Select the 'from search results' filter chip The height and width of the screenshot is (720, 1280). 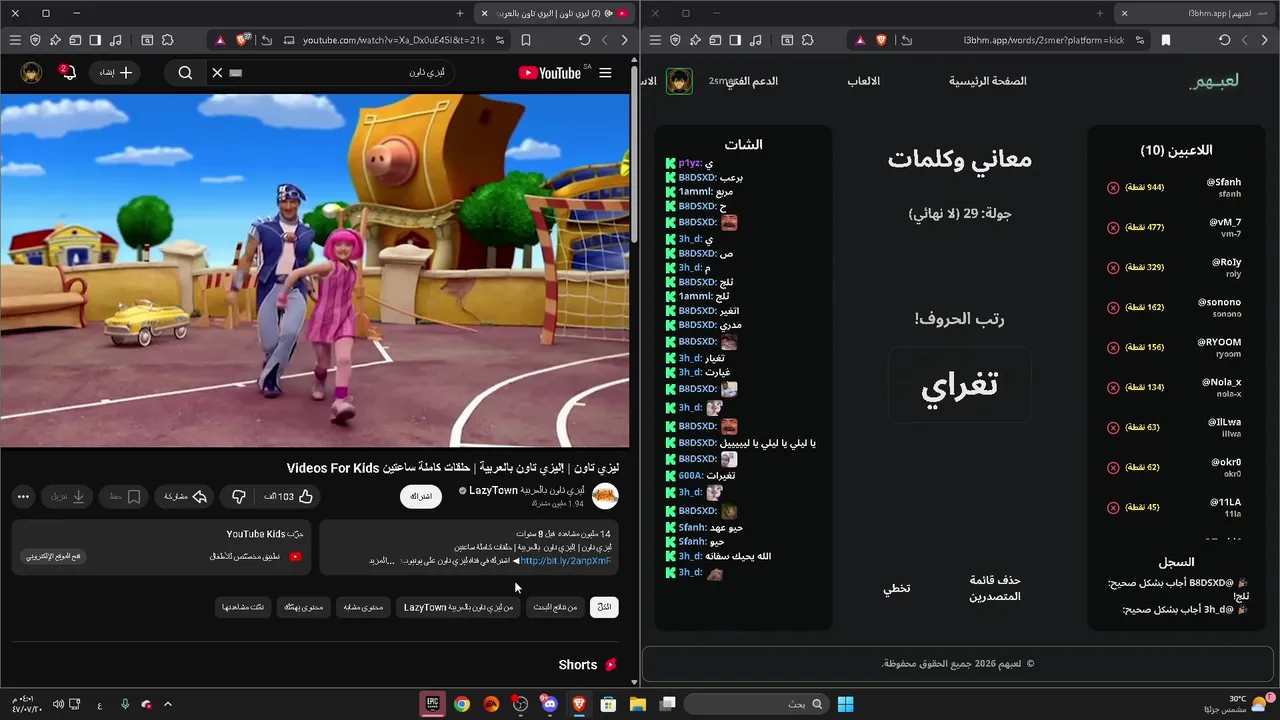click(x=555, y=607)
